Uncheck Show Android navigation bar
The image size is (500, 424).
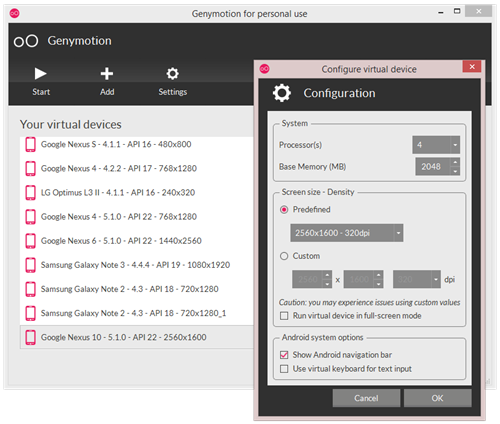(284, 355)
